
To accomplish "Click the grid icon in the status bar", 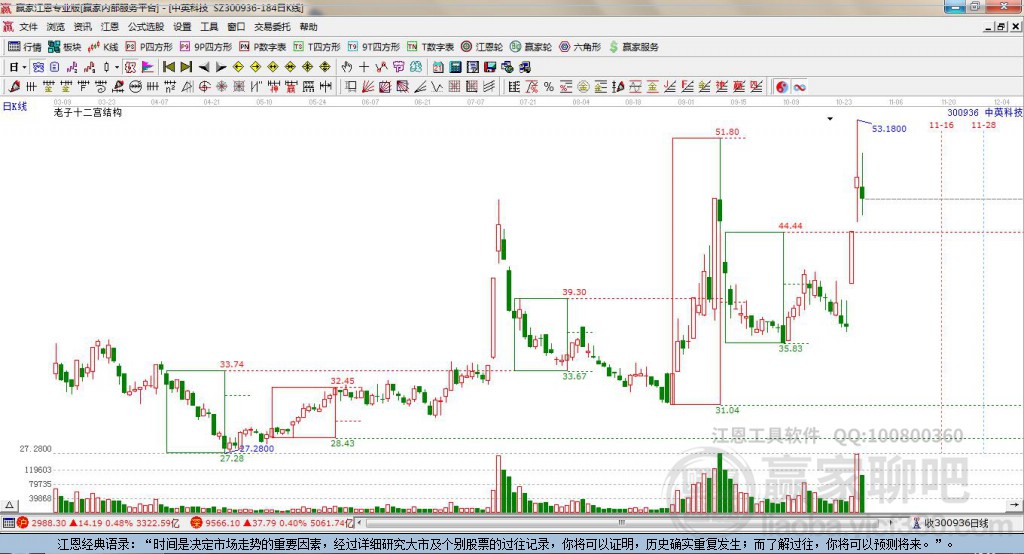I will (x=8, y=523).
